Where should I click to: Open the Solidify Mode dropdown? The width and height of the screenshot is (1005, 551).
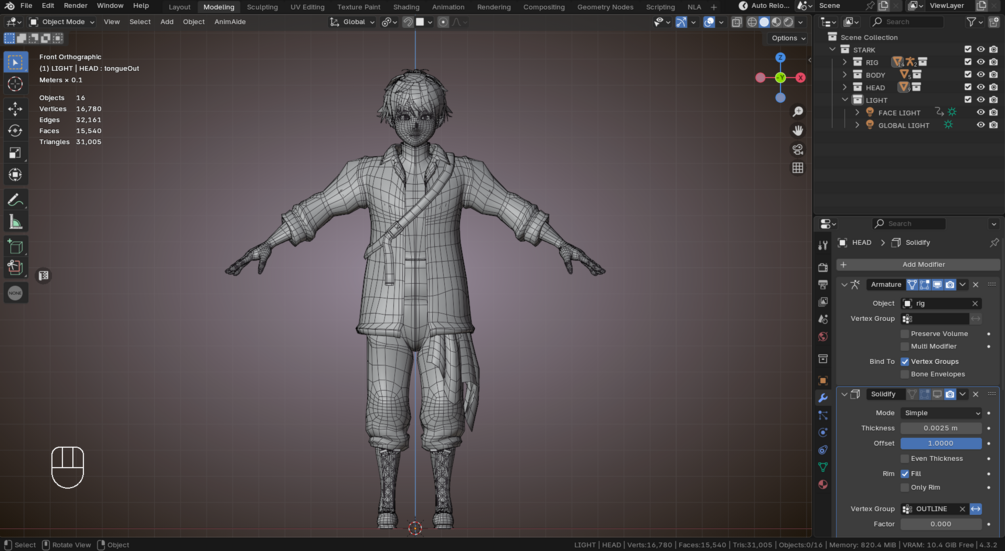tap(941, 413)
